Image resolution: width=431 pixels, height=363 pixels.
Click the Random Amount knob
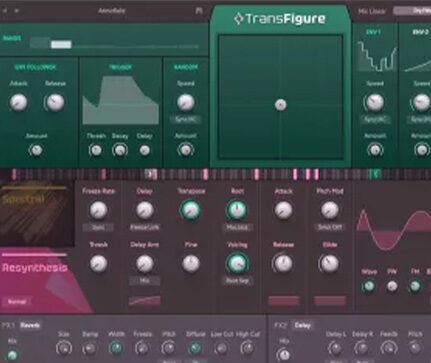pos(186,150)
